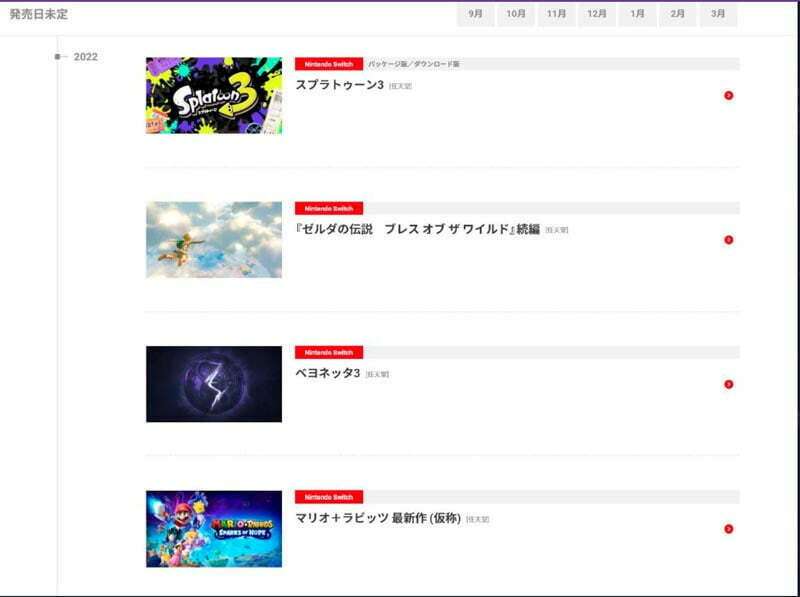800x597 pixels.
Task: Open the ベヨネッタ3 title link
Action: click(x=328, y=374)
